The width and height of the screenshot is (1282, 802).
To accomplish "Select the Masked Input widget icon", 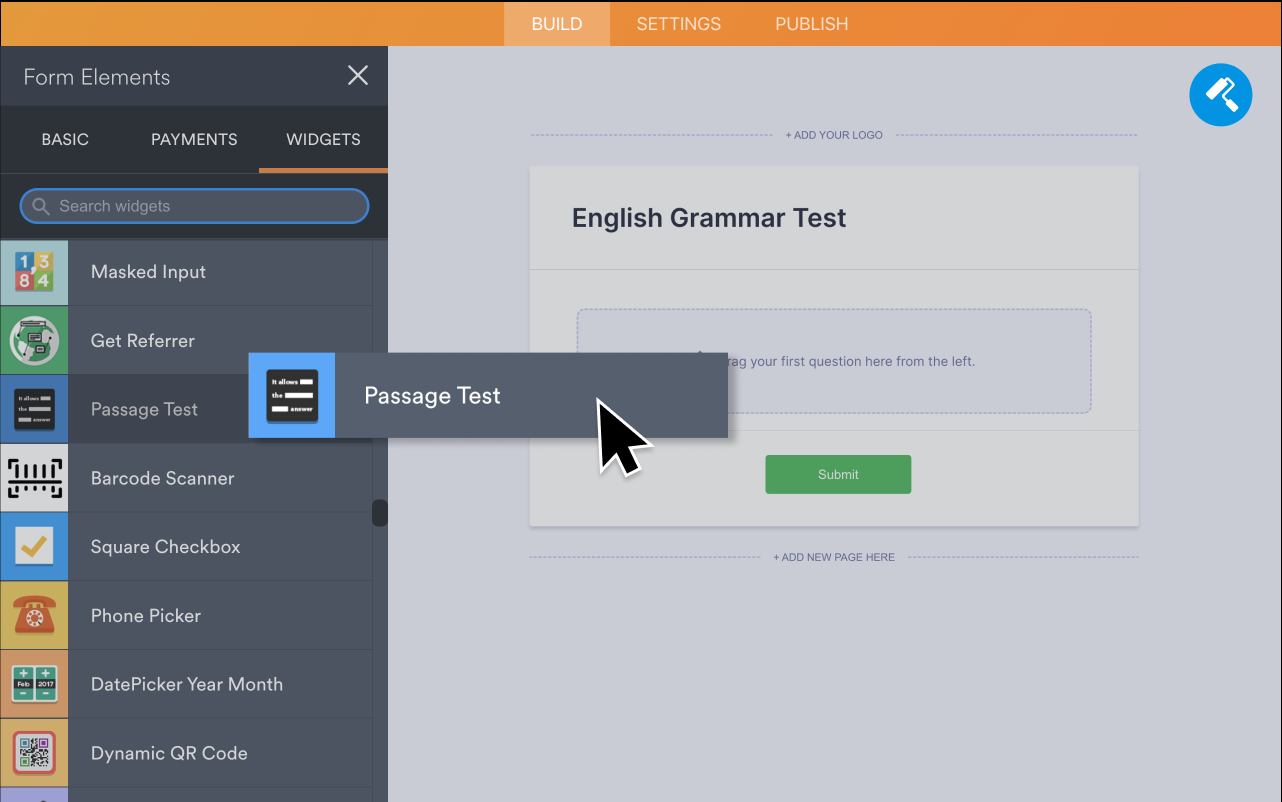I will pos(34,271).
